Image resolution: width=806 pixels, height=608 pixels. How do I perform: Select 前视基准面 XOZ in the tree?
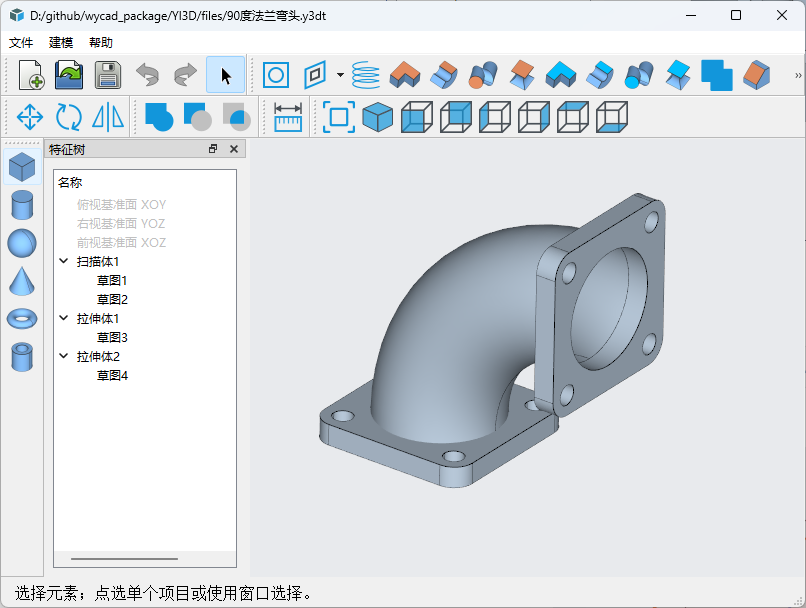pyautogui.click(x=121, y=243)
